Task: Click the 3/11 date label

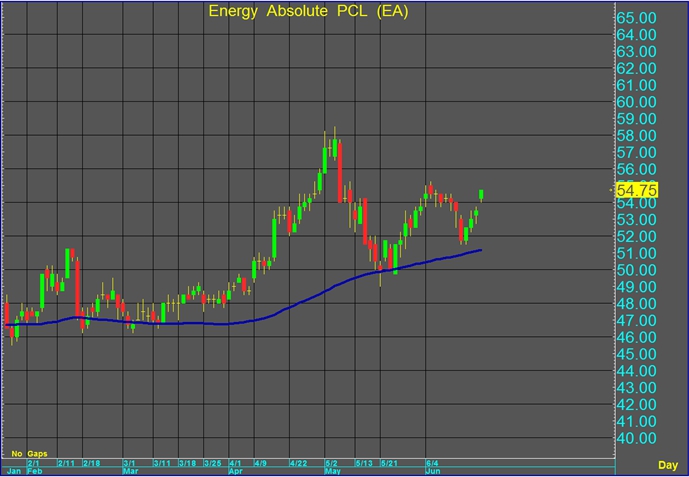Action: [162, 463]
